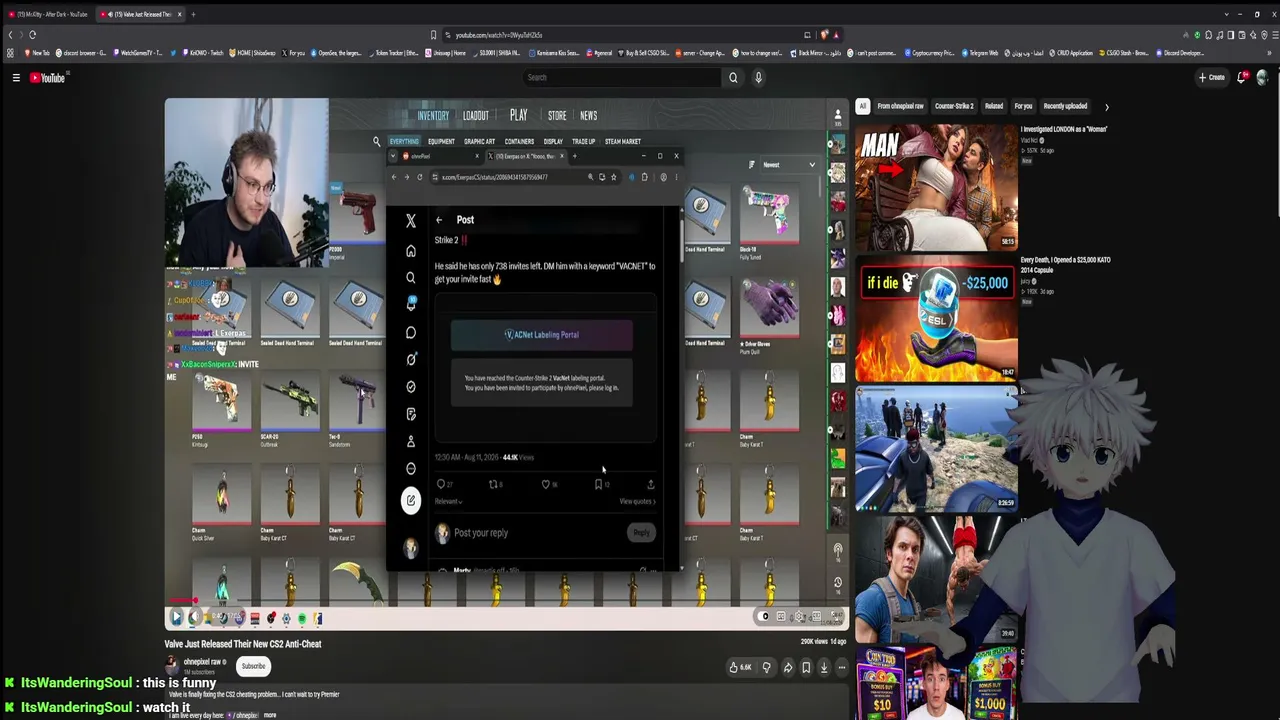Go back with the browser back arrow
The height and width of the screenshot is (720, 1280).
10,35
